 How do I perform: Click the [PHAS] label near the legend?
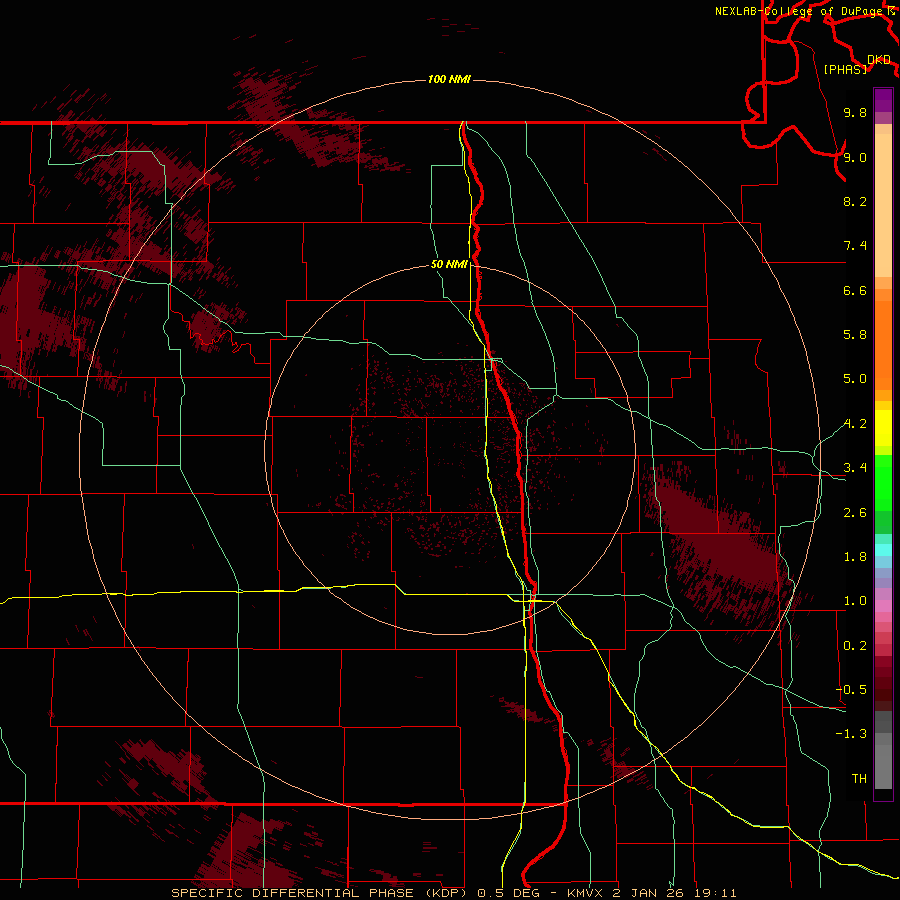coord(845,69)
